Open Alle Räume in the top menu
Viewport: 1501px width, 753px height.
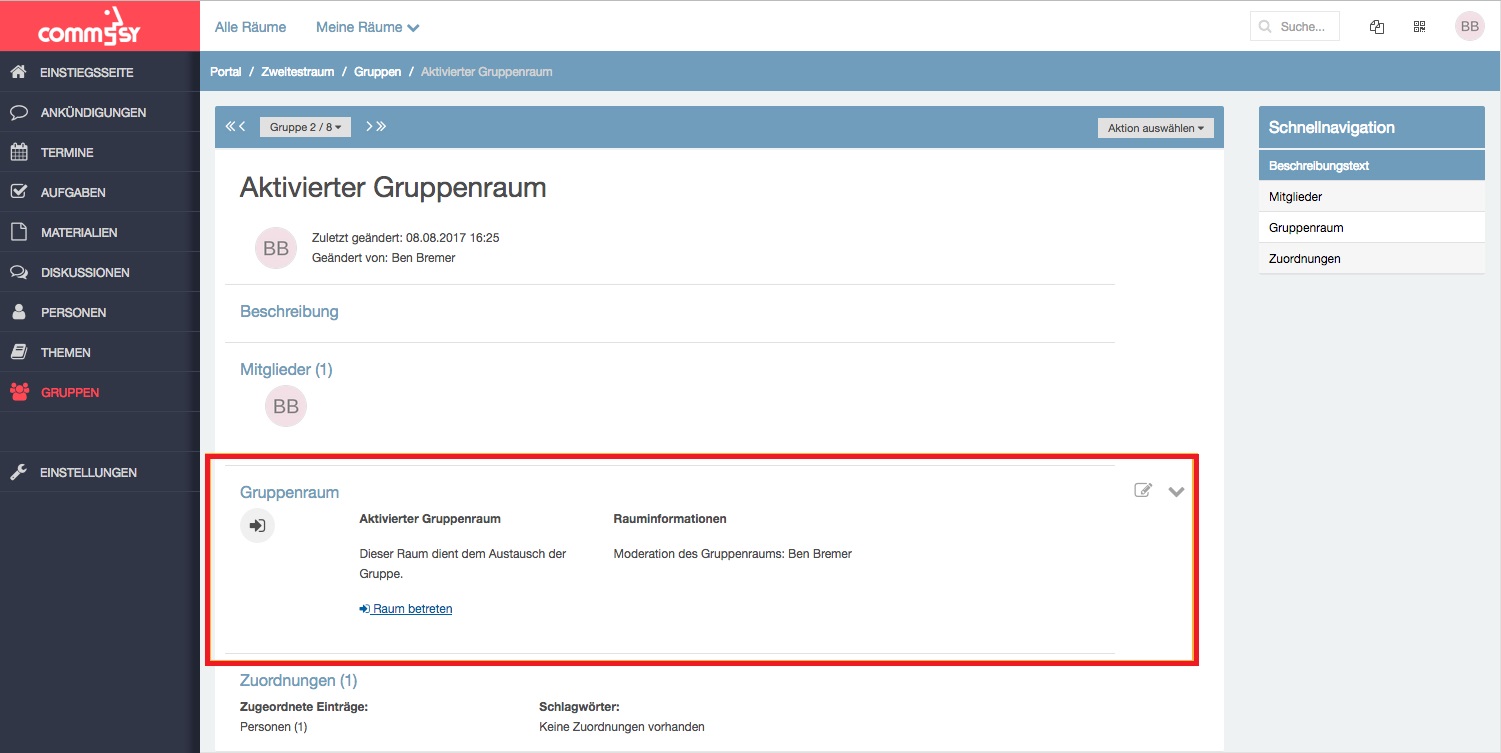pyautogui.click(x=250, y=27)
